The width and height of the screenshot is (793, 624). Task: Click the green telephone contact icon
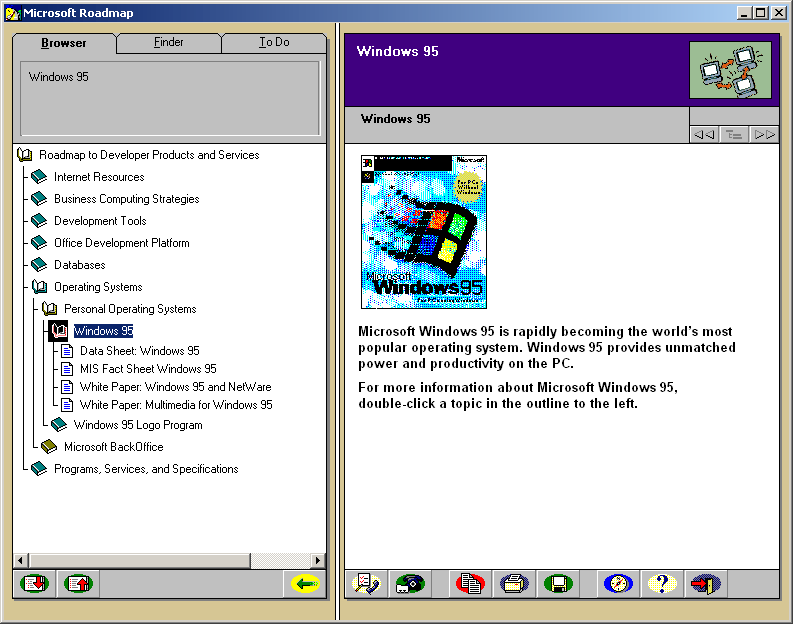410,584
